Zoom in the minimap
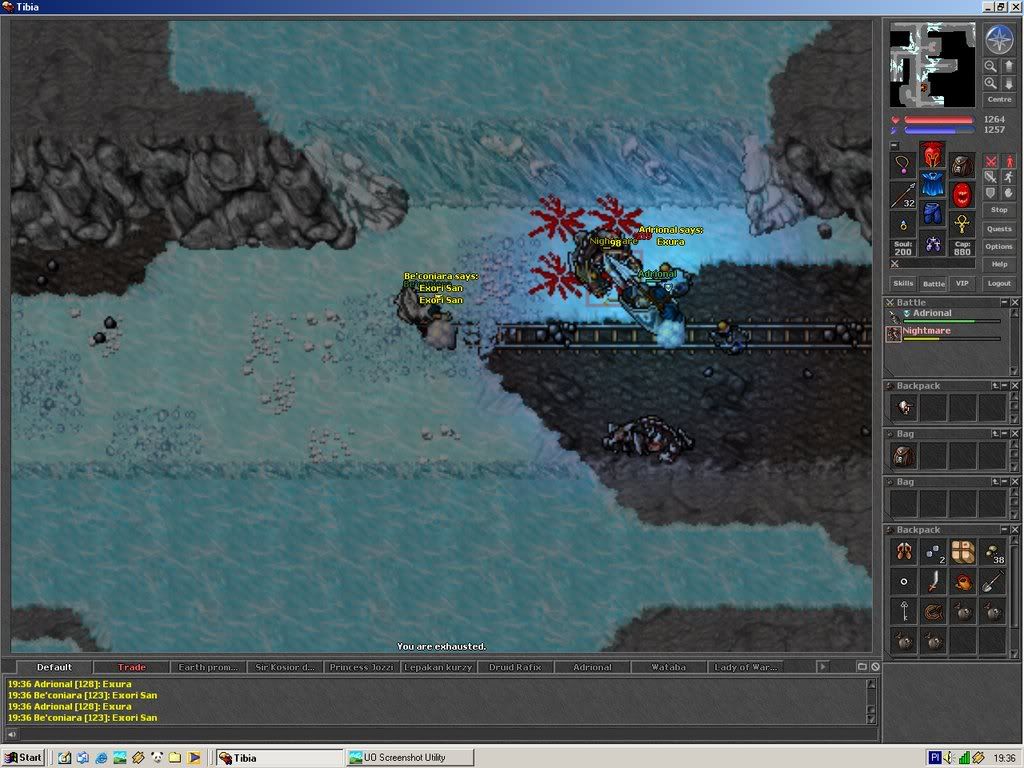This screenshot has height=768, width=1024. tap(991, 84)
